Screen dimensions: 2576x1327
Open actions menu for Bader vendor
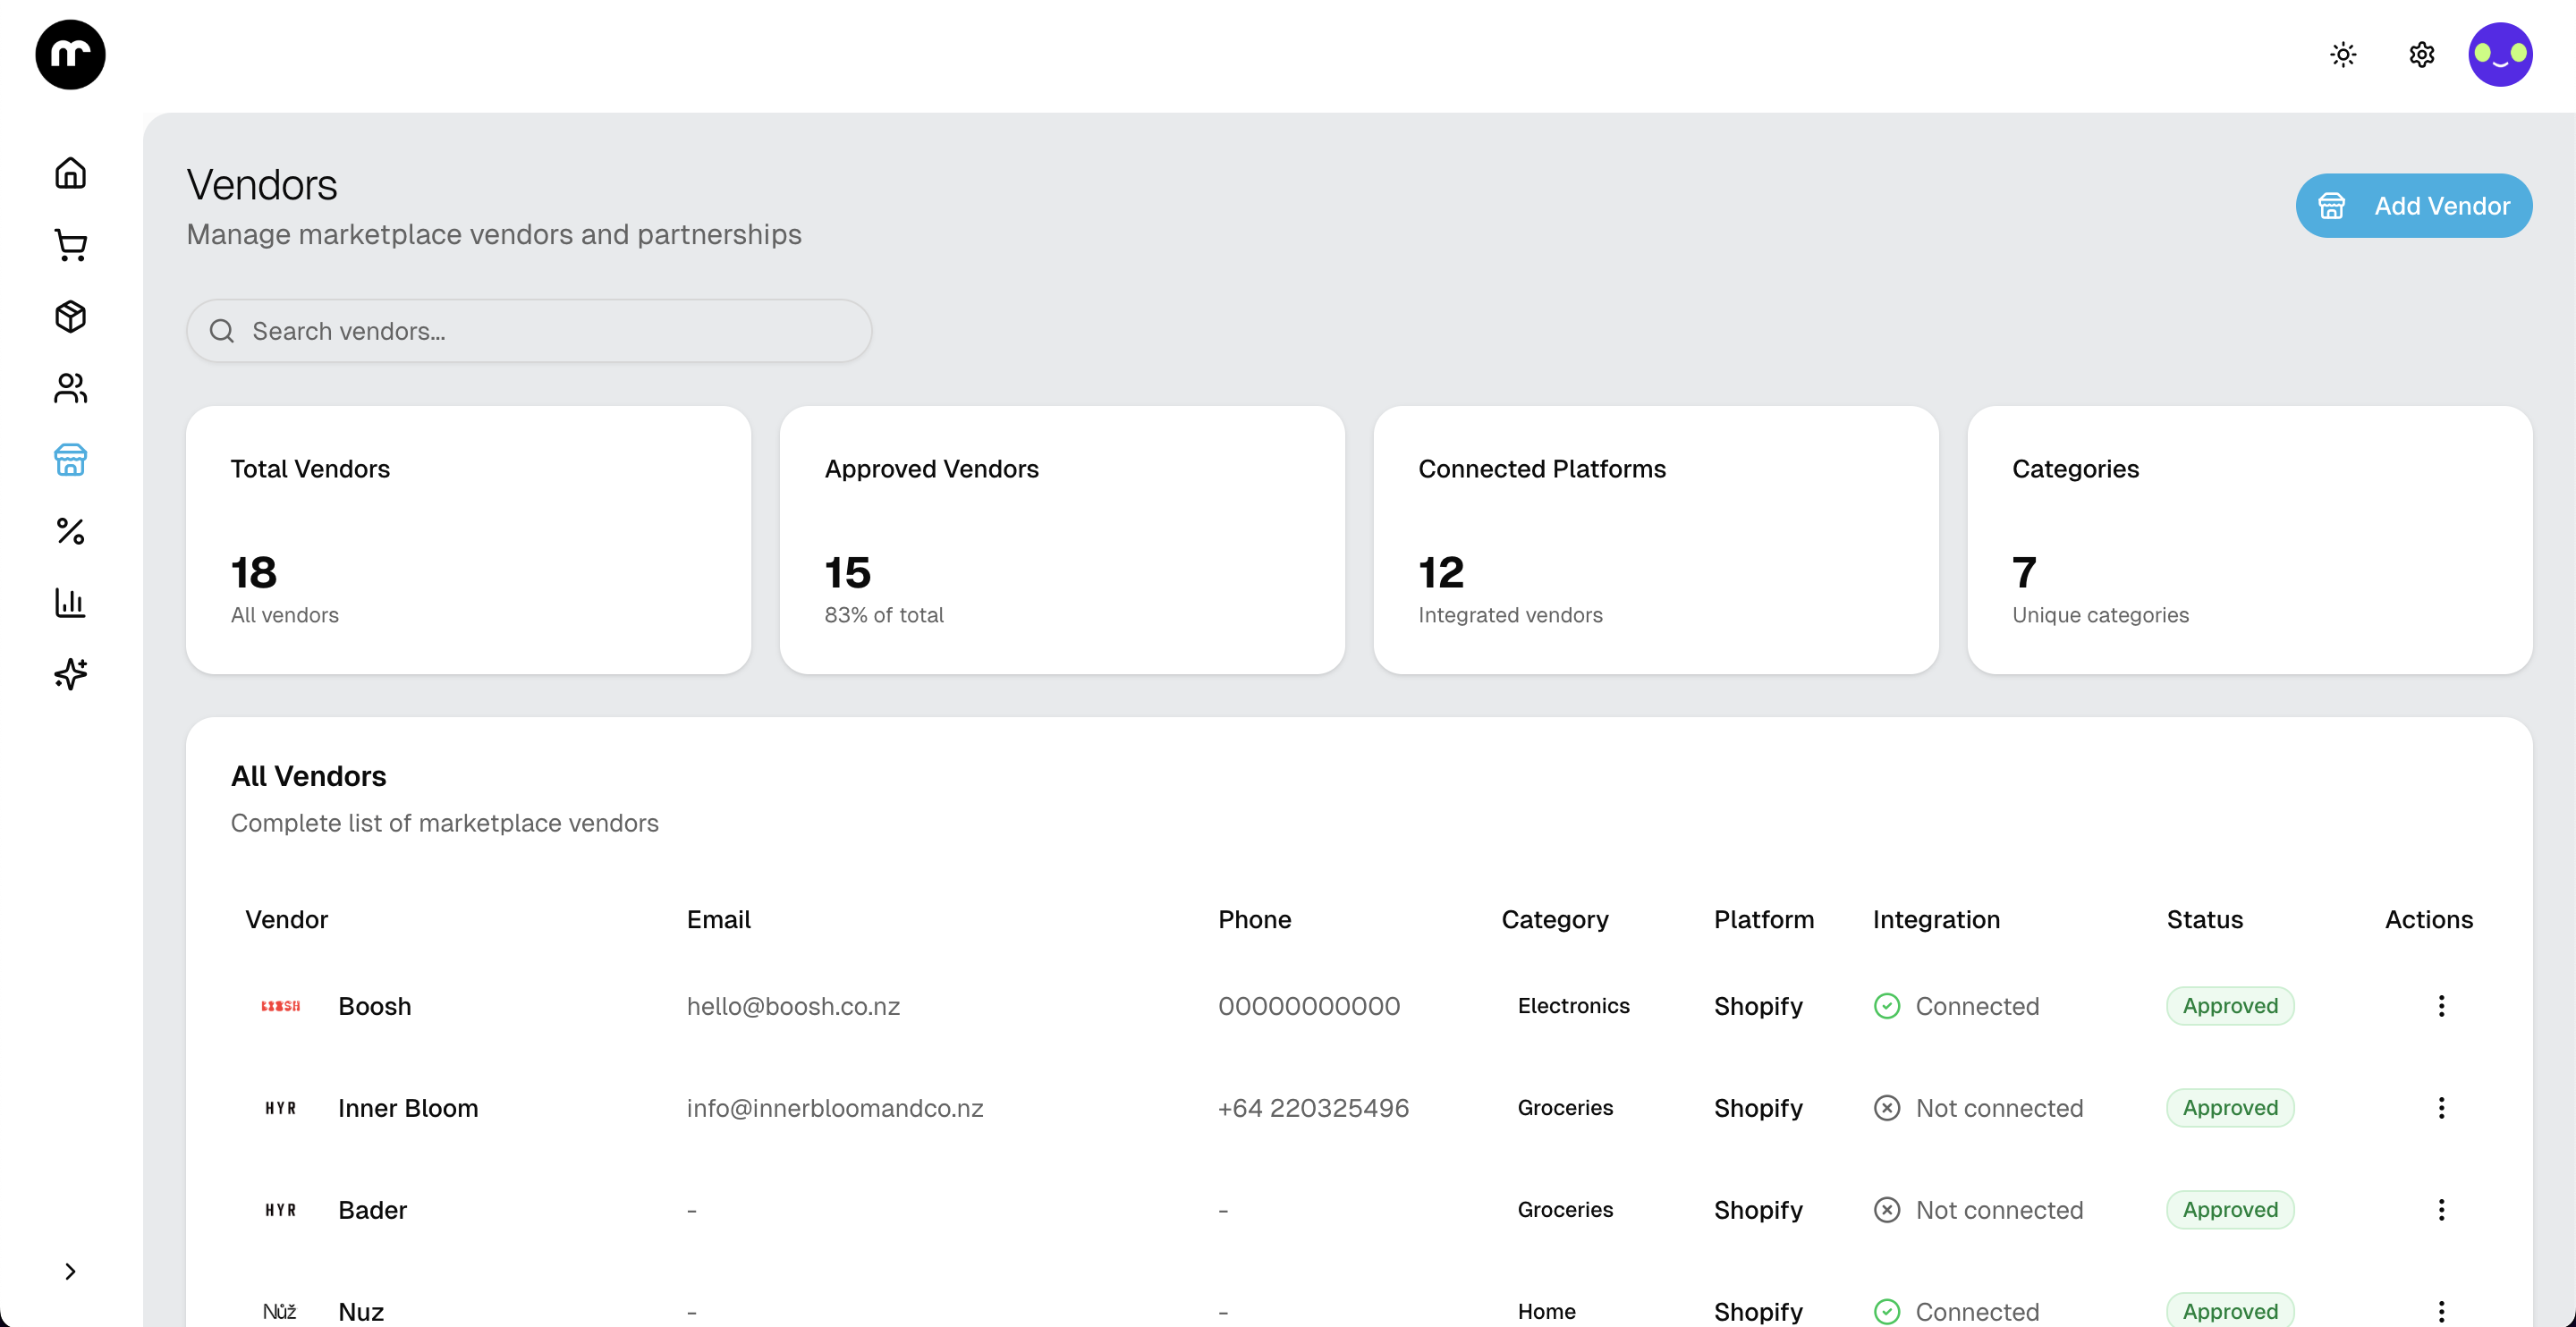click(x=2441, y=1210)
